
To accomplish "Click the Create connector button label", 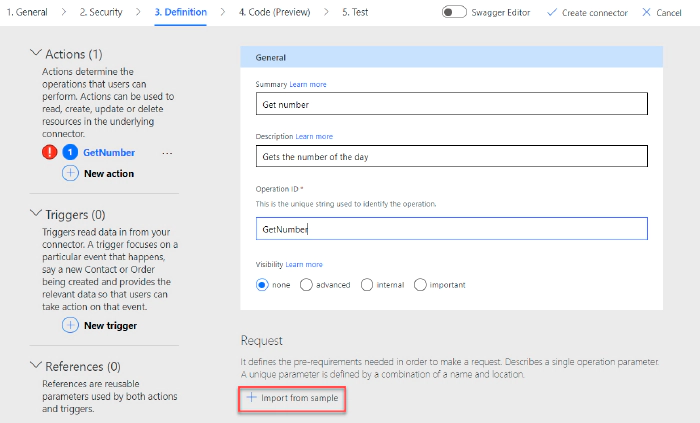I will click(x=595, y=12).
